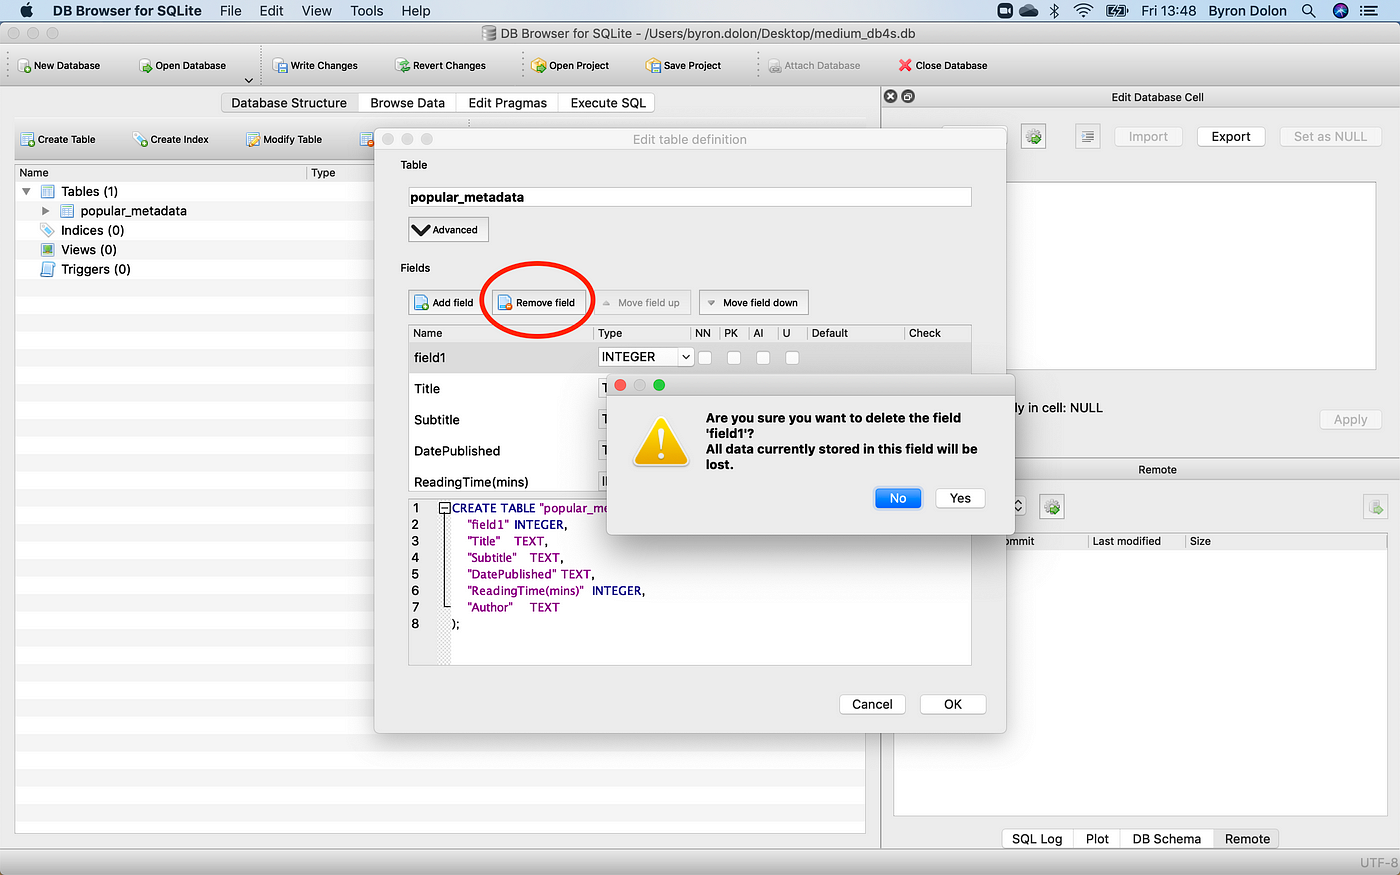Switch to the DB Schema tab
The height and width of the screenshot is (875, 1400).
(1166, 839)
